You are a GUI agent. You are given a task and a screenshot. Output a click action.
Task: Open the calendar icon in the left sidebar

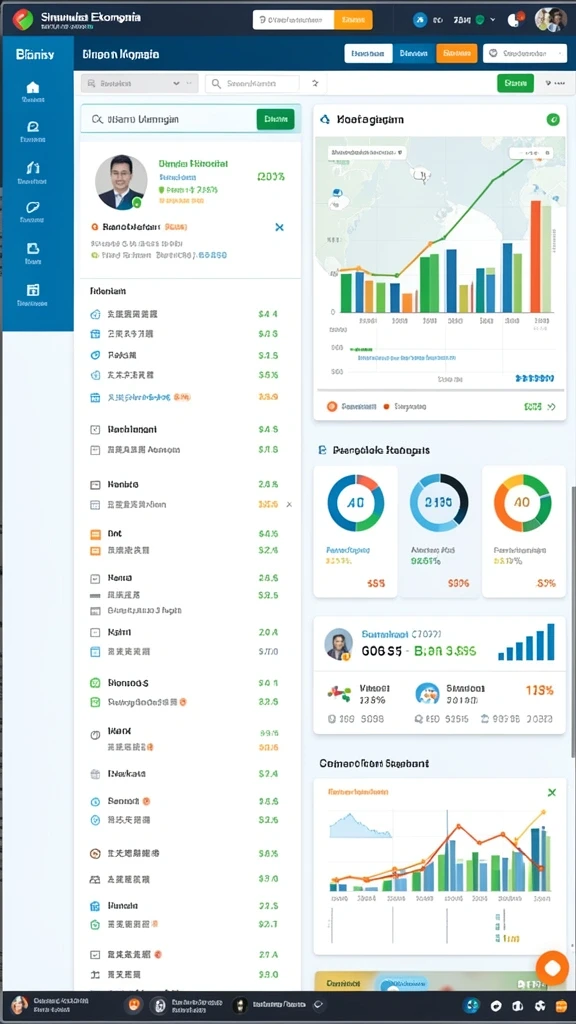(33, 290)
